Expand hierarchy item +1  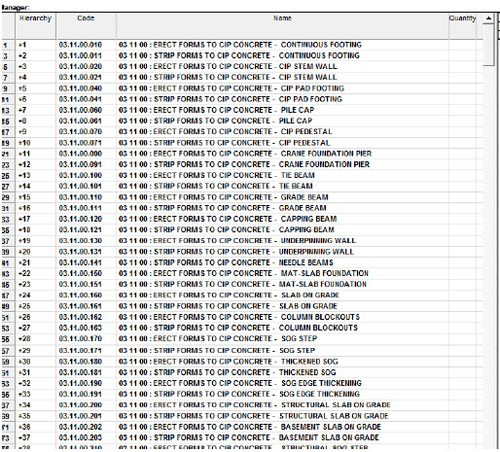point(22,45)
